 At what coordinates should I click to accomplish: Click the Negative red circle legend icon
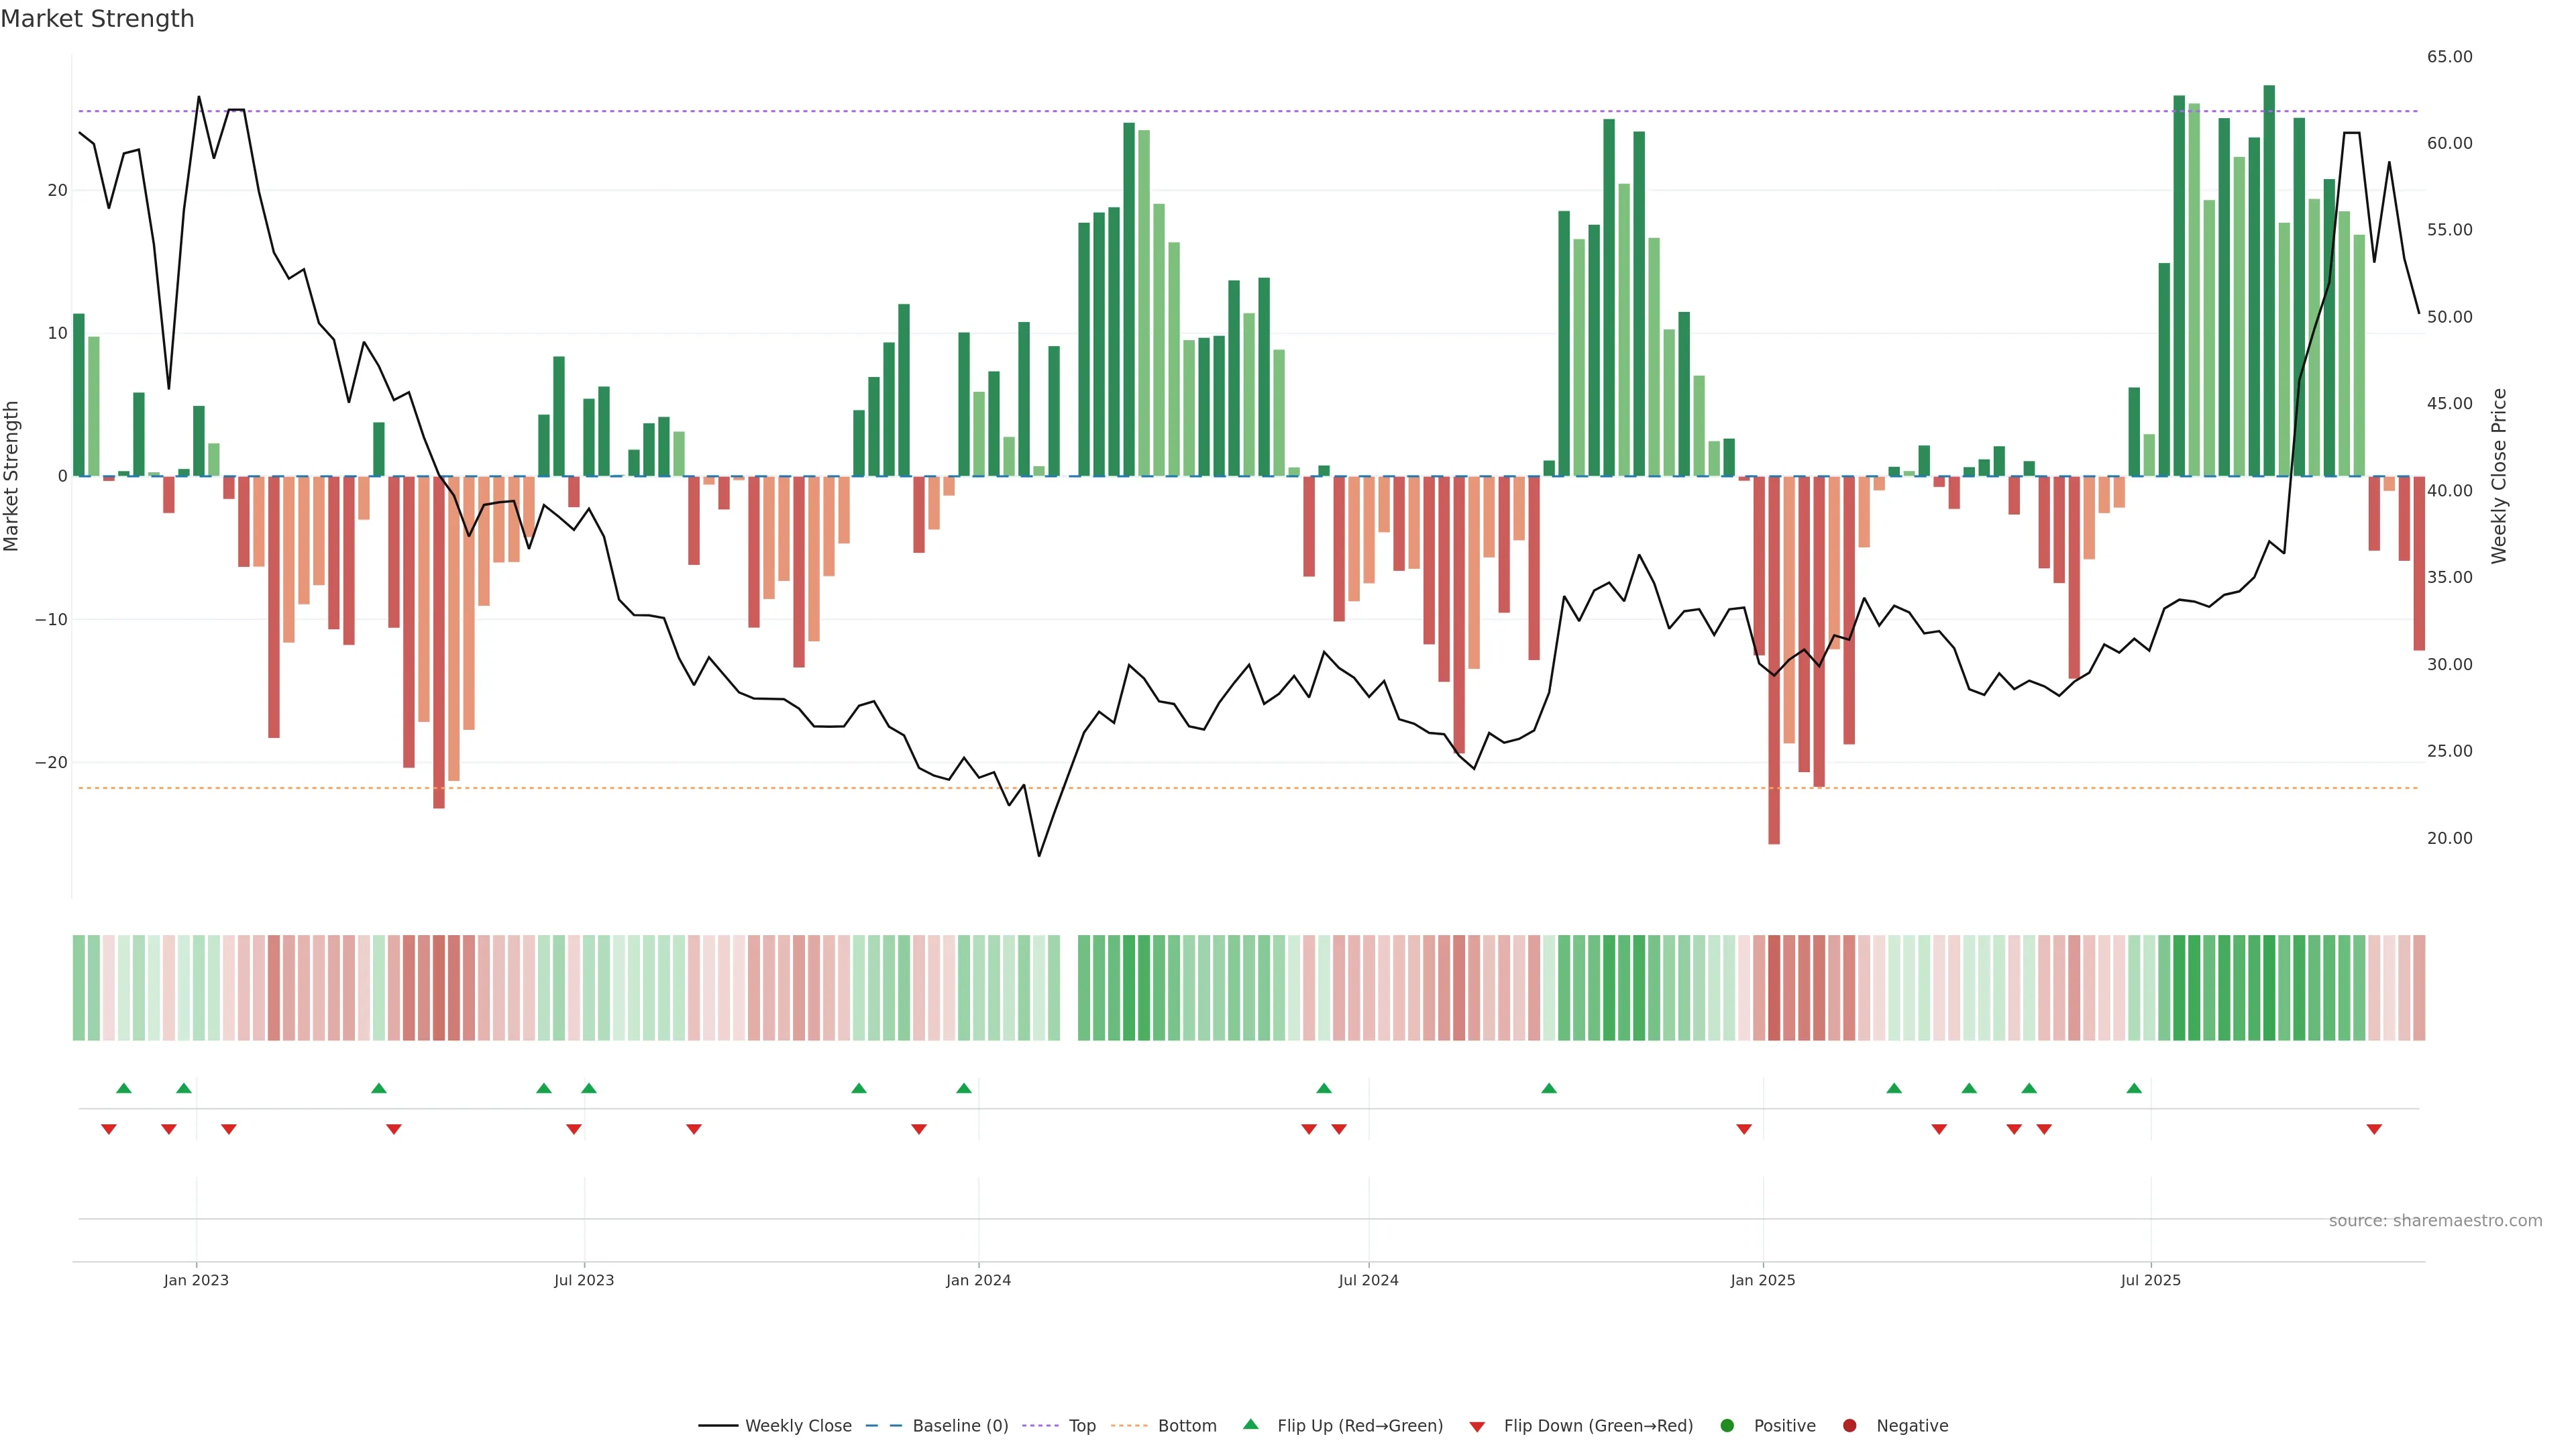(1849, 1426)
